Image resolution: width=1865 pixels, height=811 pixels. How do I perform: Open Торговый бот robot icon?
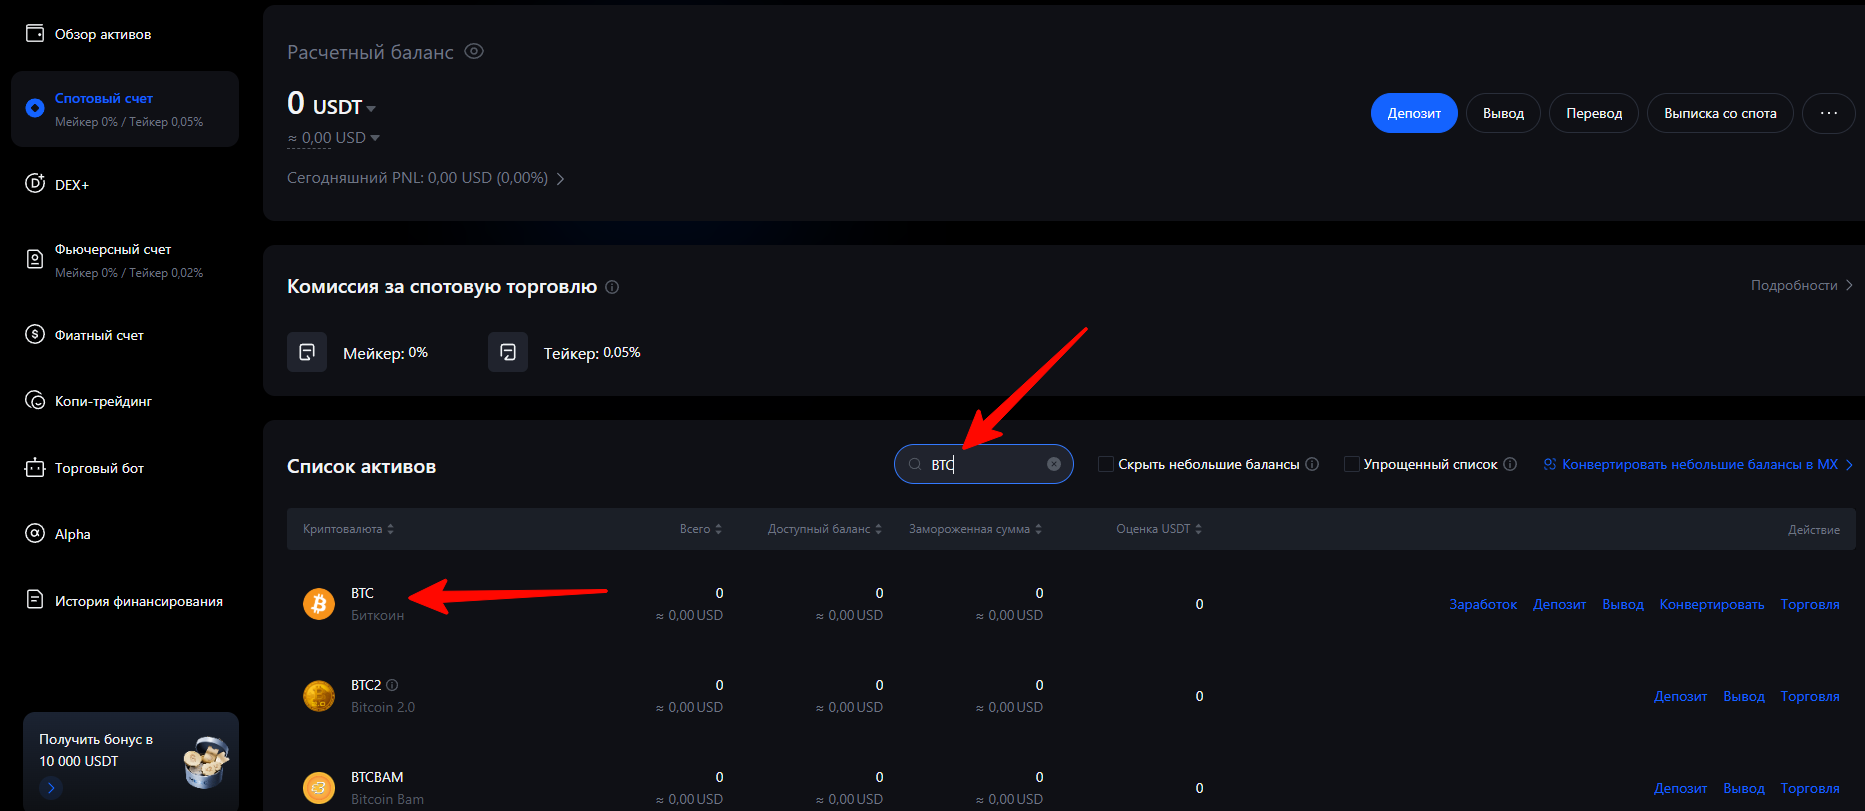[x=35, y=468]
